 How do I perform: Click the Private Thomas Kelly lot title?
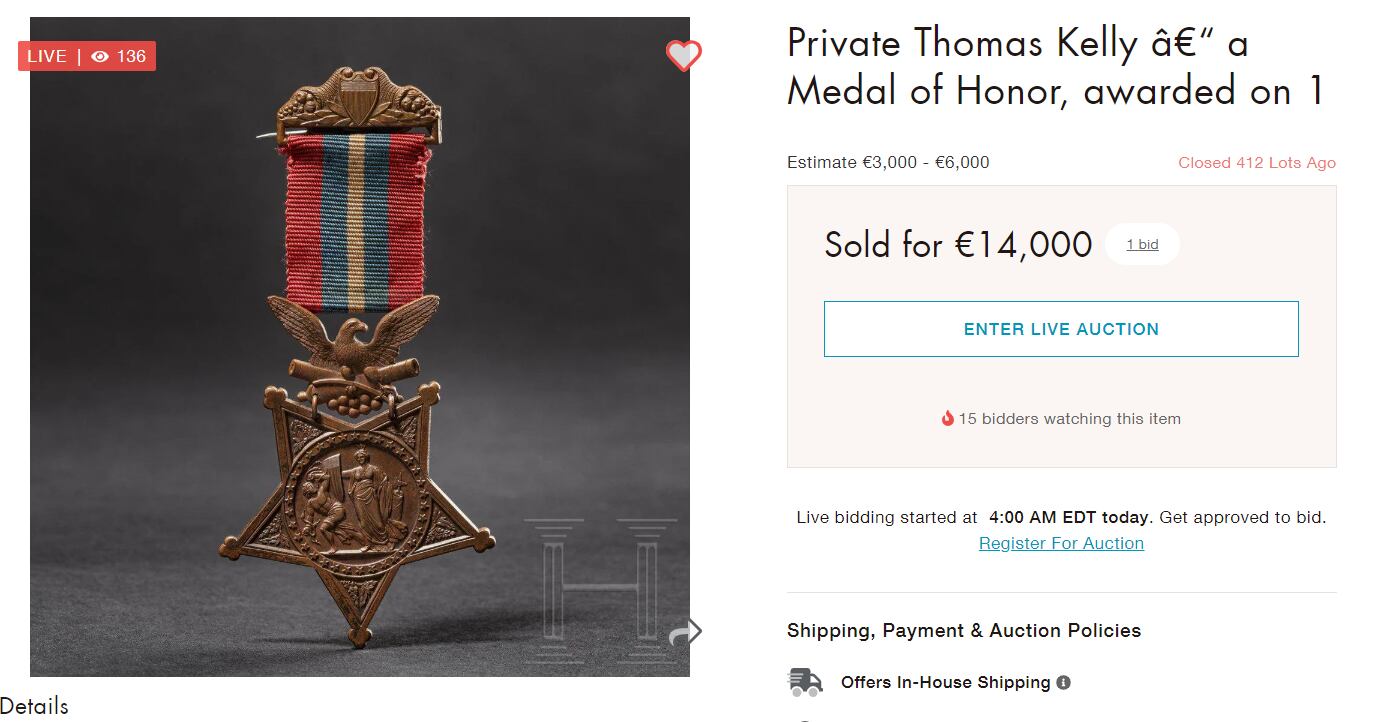tap(1055, 68)
